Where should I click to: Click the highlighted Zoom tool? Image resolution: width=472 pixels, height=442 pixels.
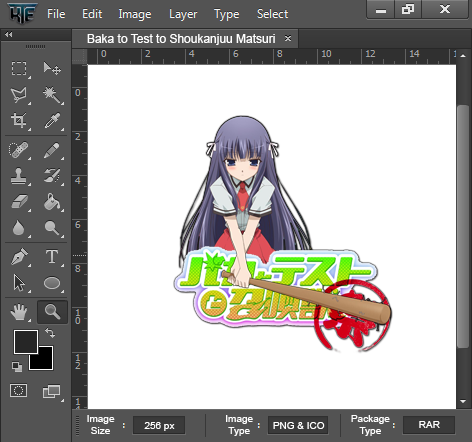[52, 312]
